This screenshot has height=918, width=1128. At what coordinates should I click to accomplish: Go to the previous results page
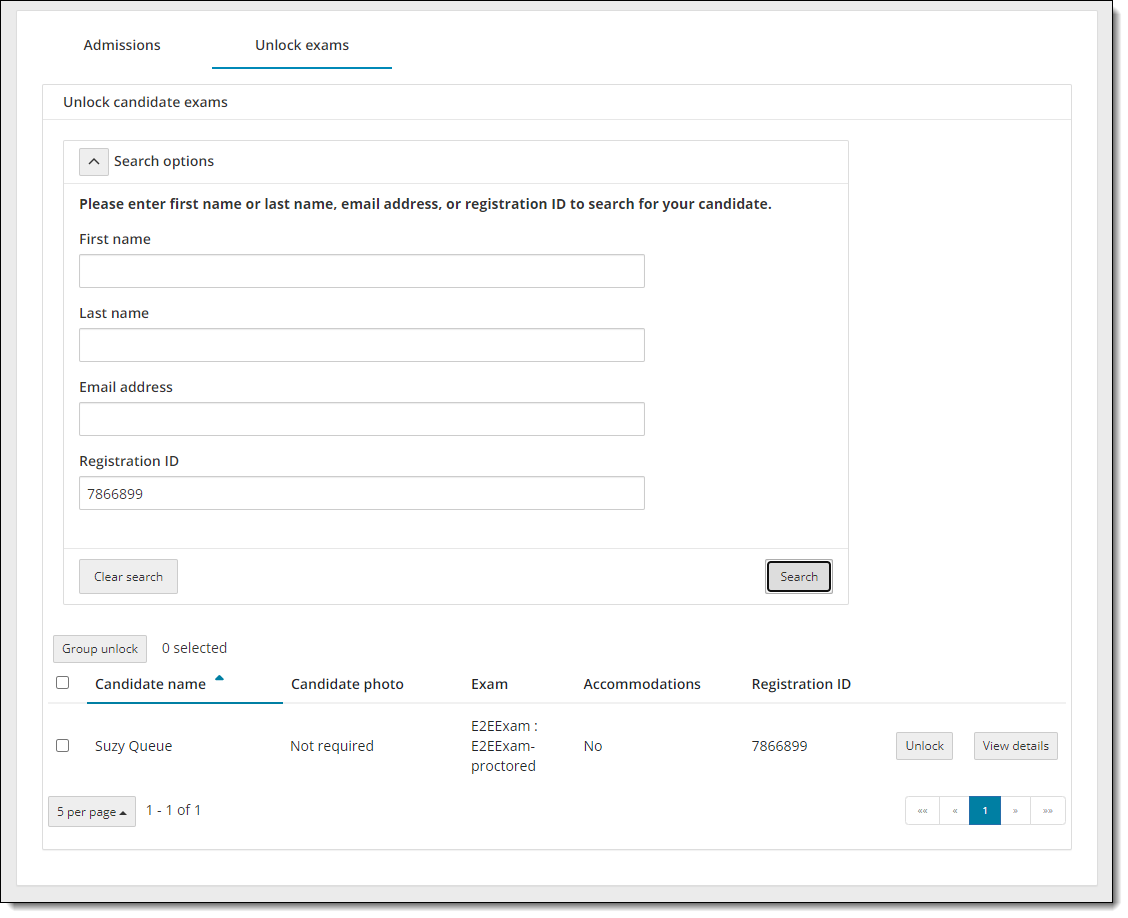pos(954,811)
